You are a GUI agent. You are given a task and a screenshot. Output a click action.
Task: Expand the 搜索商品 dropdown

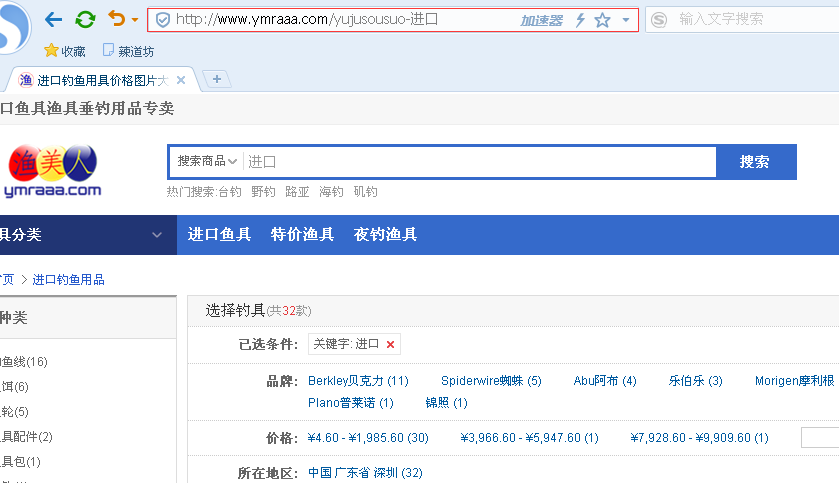pyautogui.click(x=207, y=161)
